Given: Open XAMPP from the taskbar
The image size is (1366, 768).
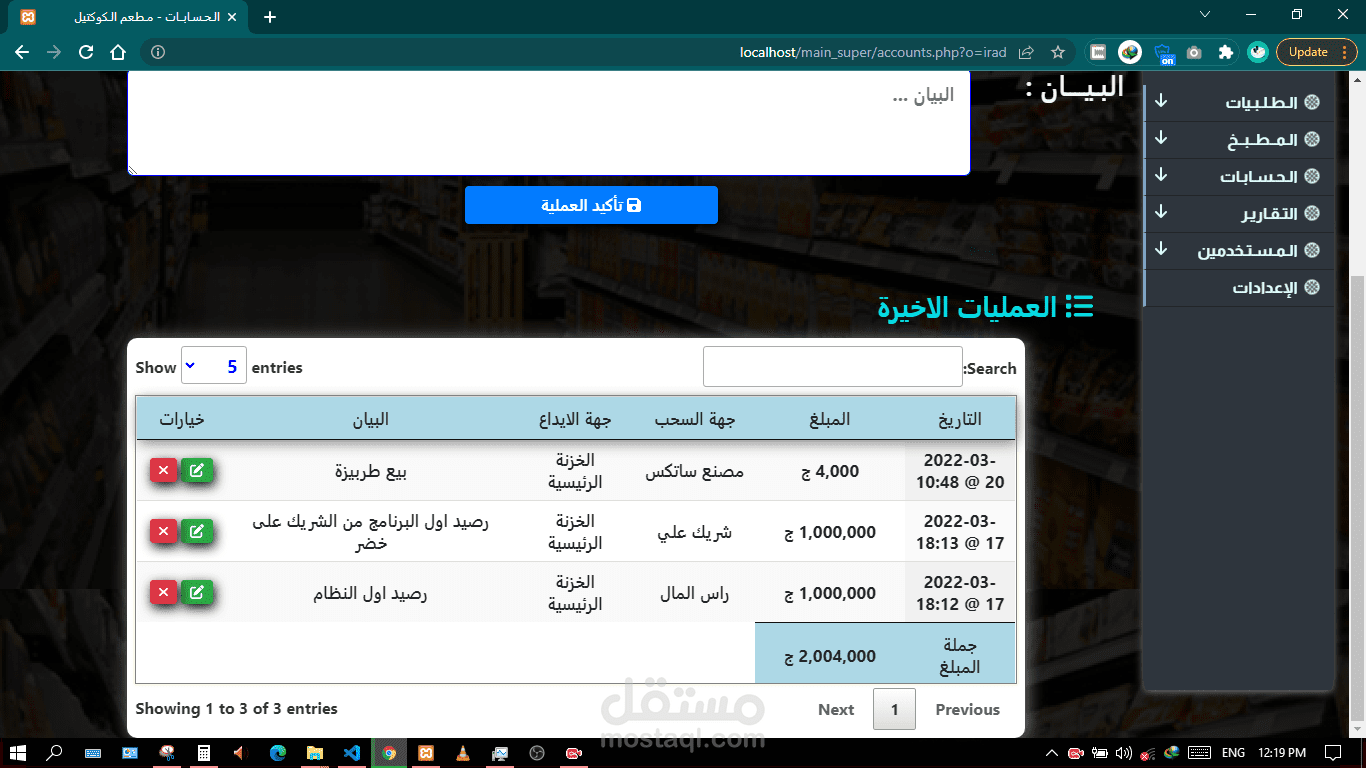Looking at the screenshot, I should tap(426, 752).
